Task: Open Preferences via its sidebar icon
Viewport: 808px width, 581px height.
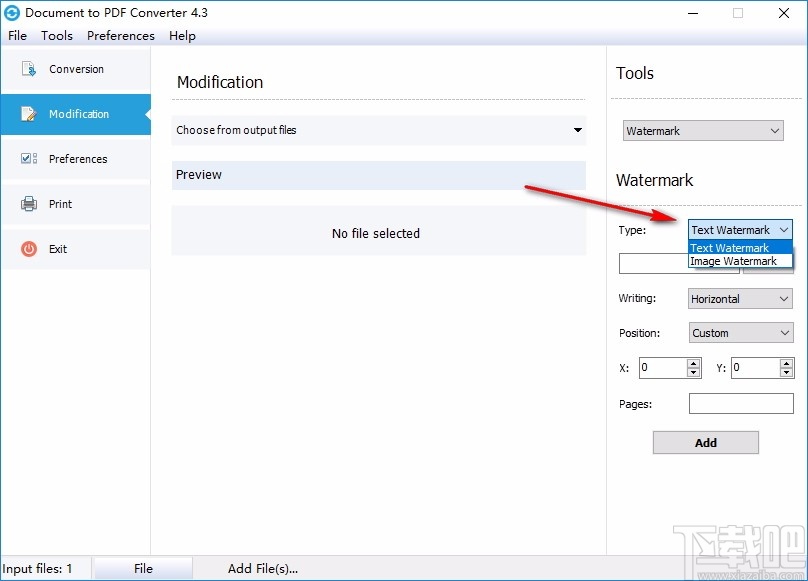Action: pyautogui.click(x=29, y=159)
